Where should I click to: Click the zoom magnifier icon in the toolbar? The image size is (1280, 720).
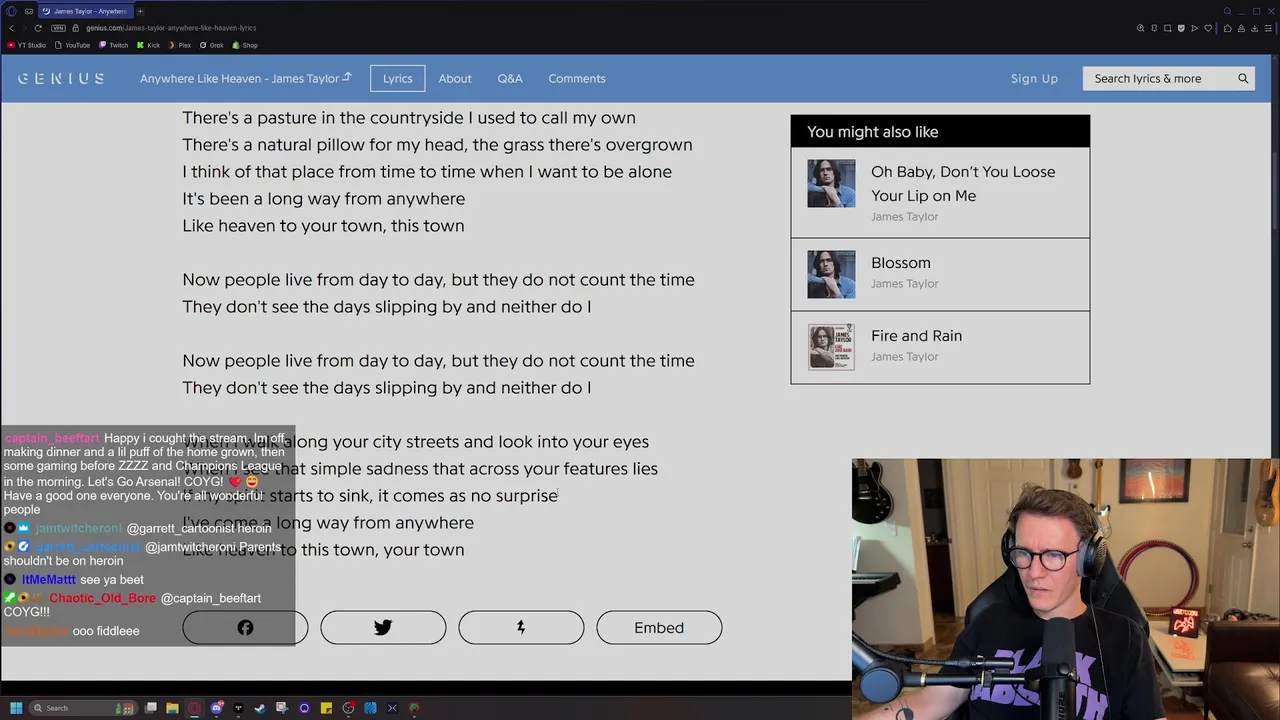[1140, 28]
